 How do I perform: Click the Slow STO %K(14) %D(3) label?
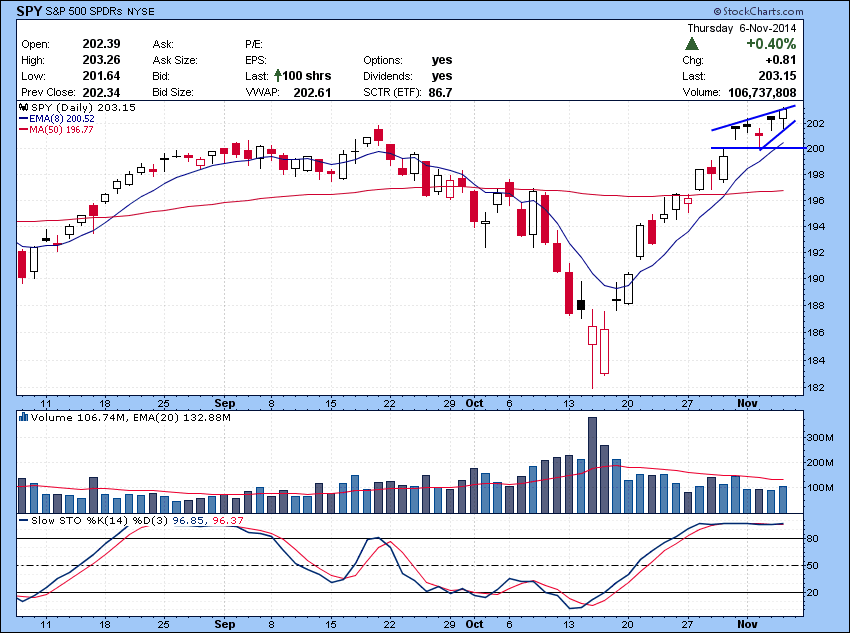(x=100, y=520)
